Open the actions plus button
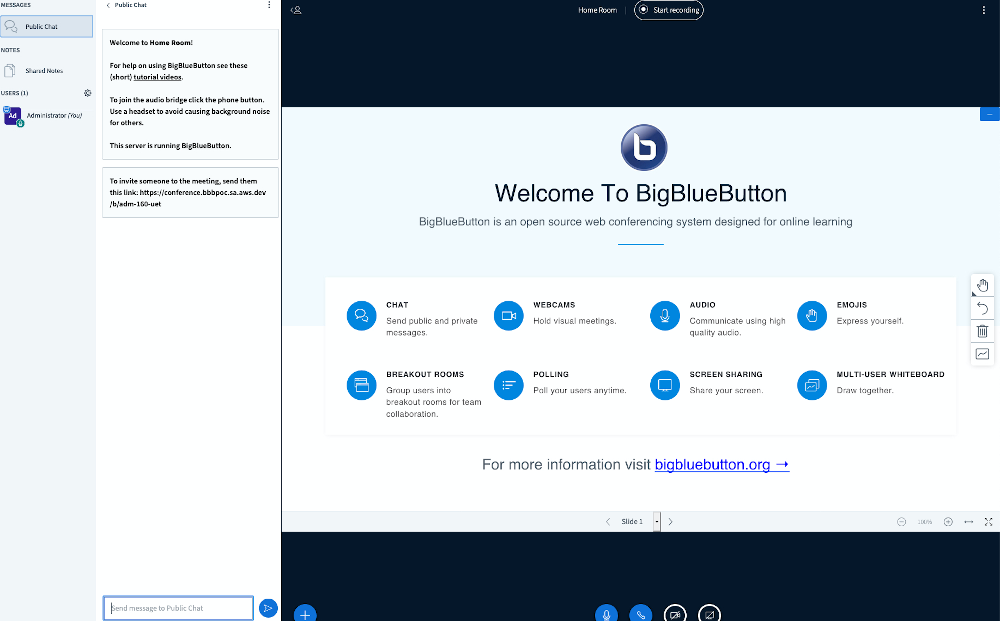 pyautogui.click(x=305, y=613)
